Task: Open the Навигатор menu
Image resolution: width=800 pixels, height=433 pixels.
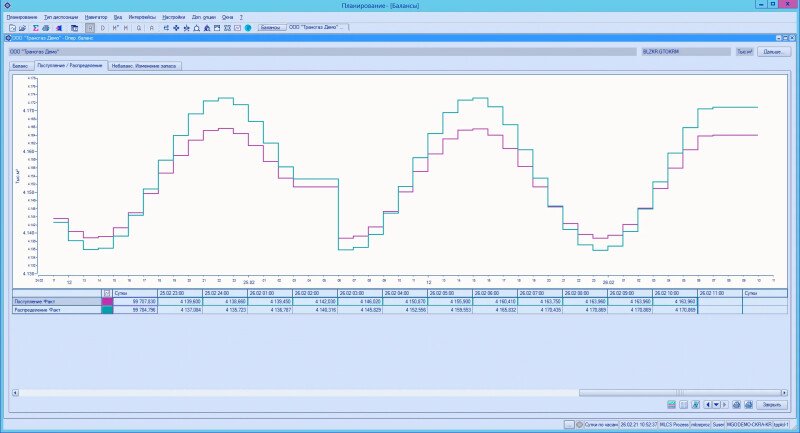Action: pyautogui.click(x=96, y=18)
